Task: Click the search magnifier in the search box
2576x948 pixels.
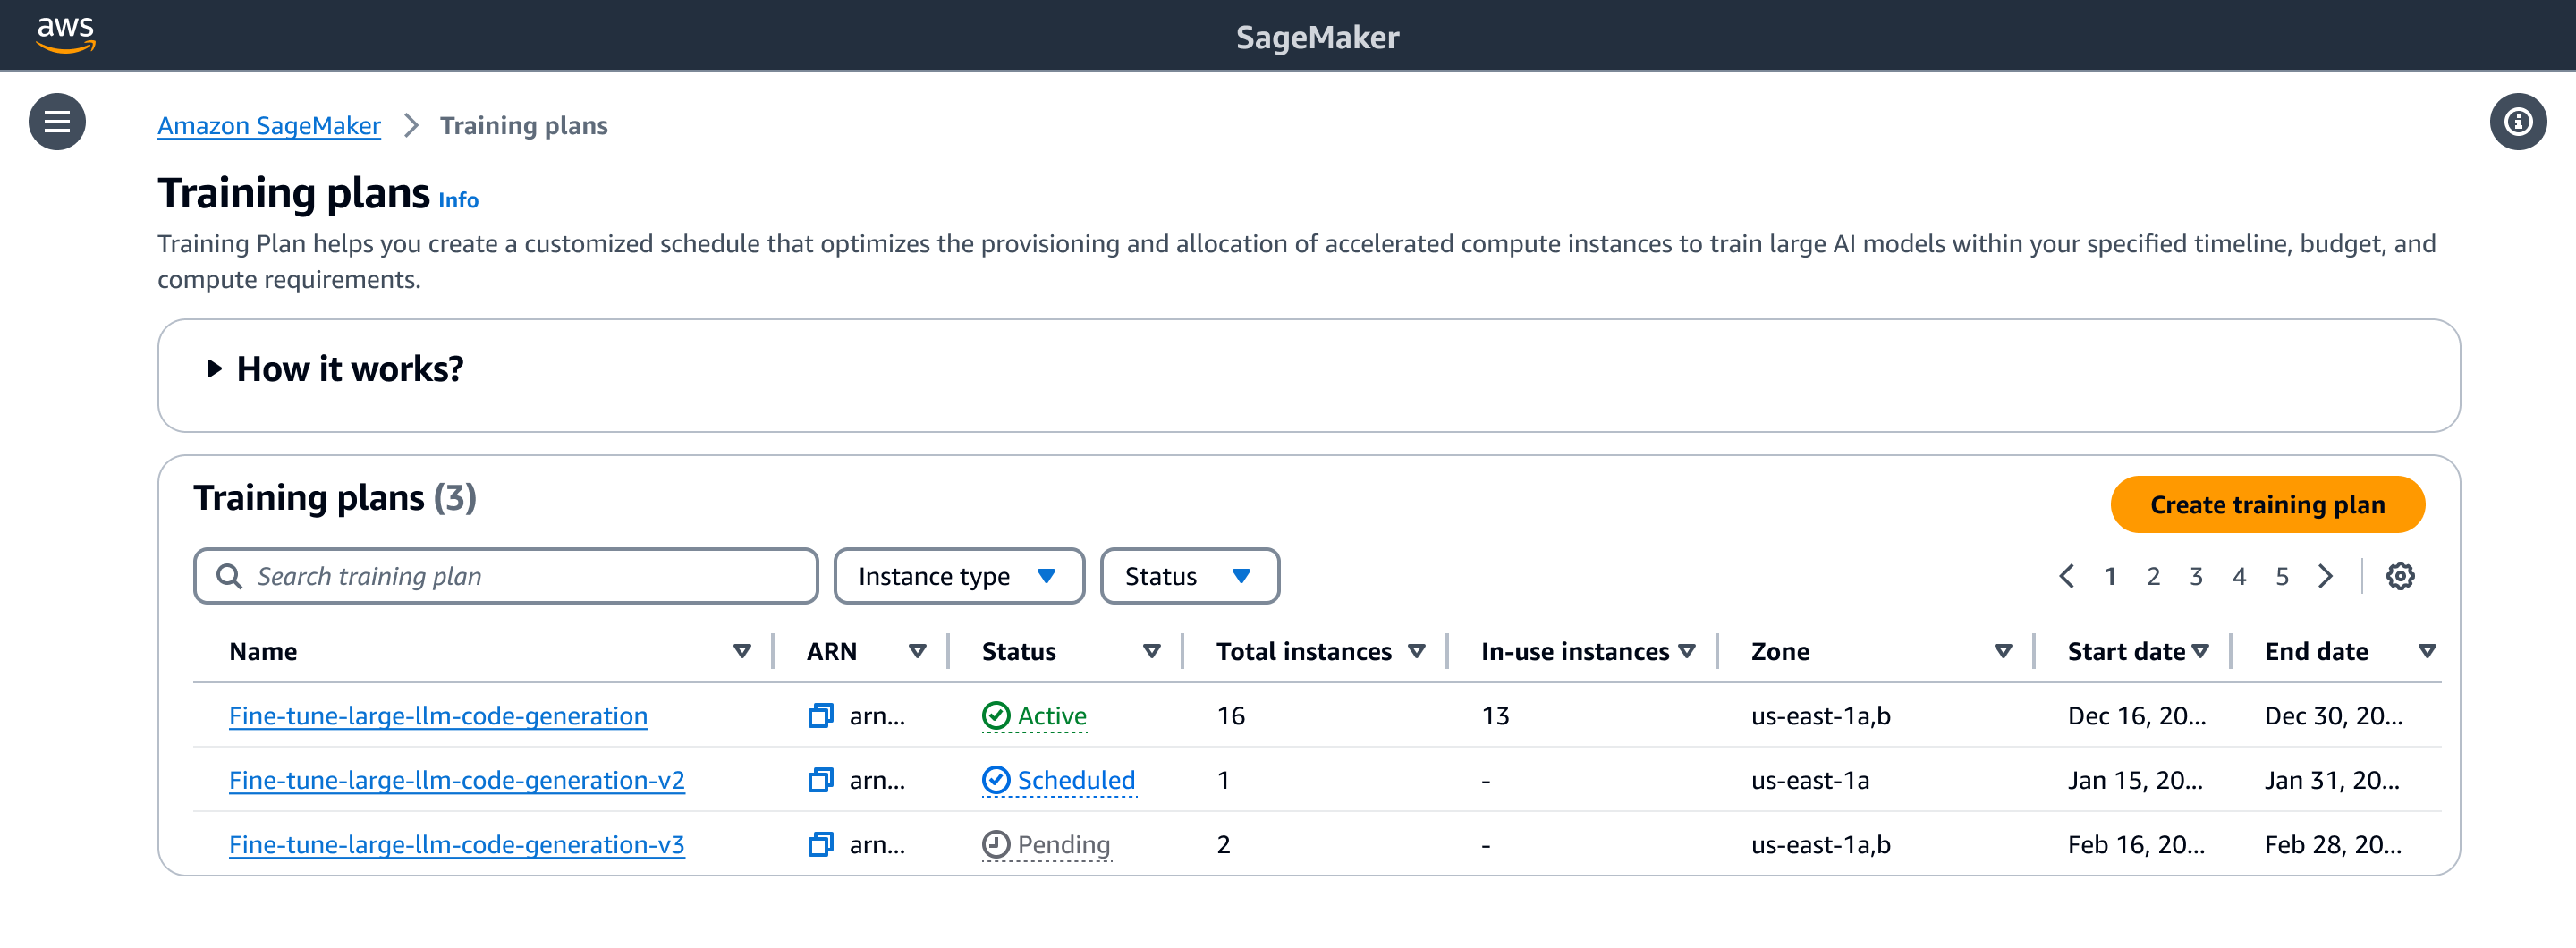Action: pyautogui.click(x=229, y=576)
